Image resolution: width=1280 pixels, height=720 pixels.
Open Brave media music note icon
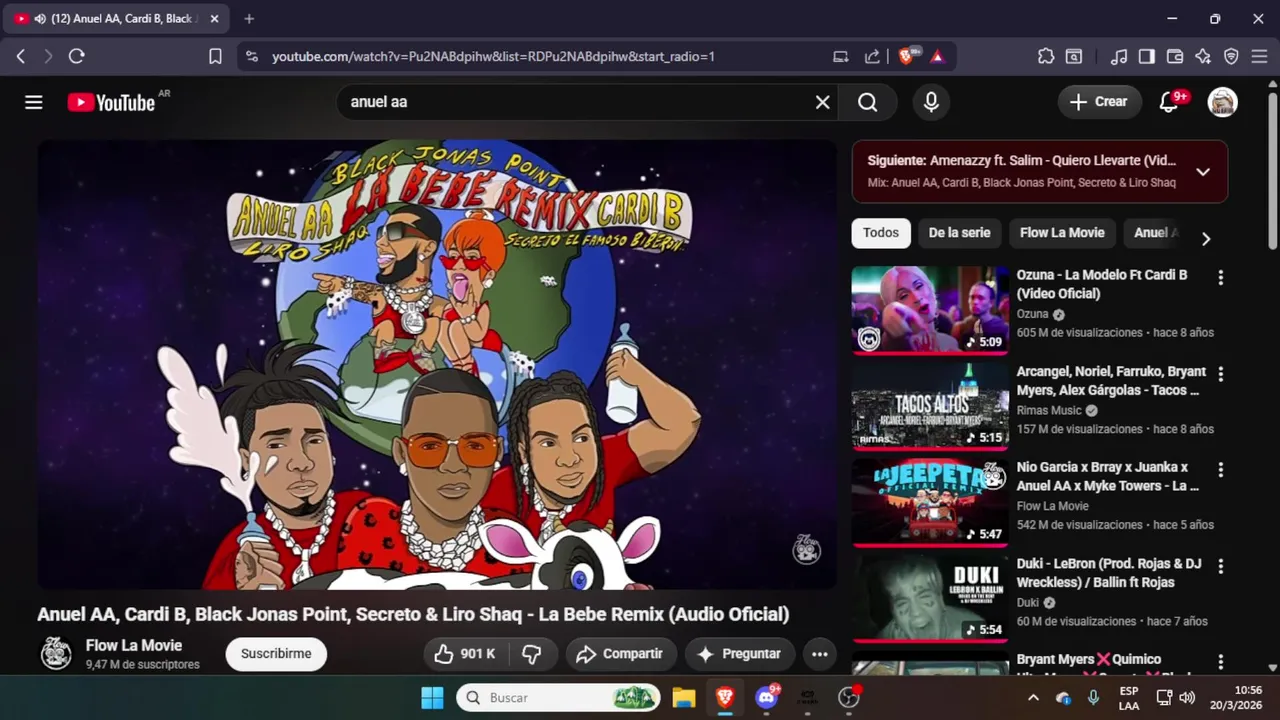[1120, 57]
